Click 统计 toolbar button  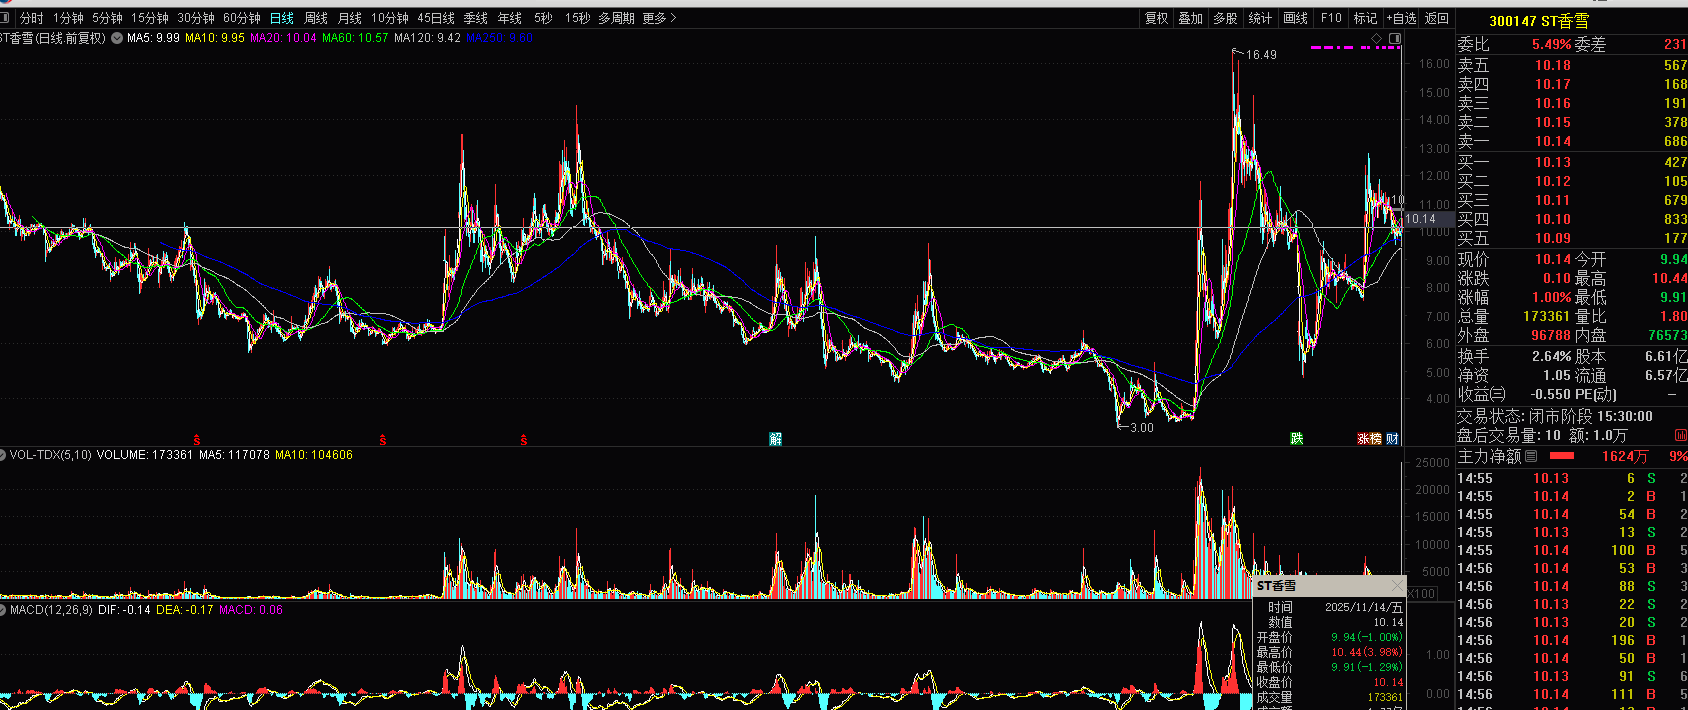click(x=1260, y=18)
